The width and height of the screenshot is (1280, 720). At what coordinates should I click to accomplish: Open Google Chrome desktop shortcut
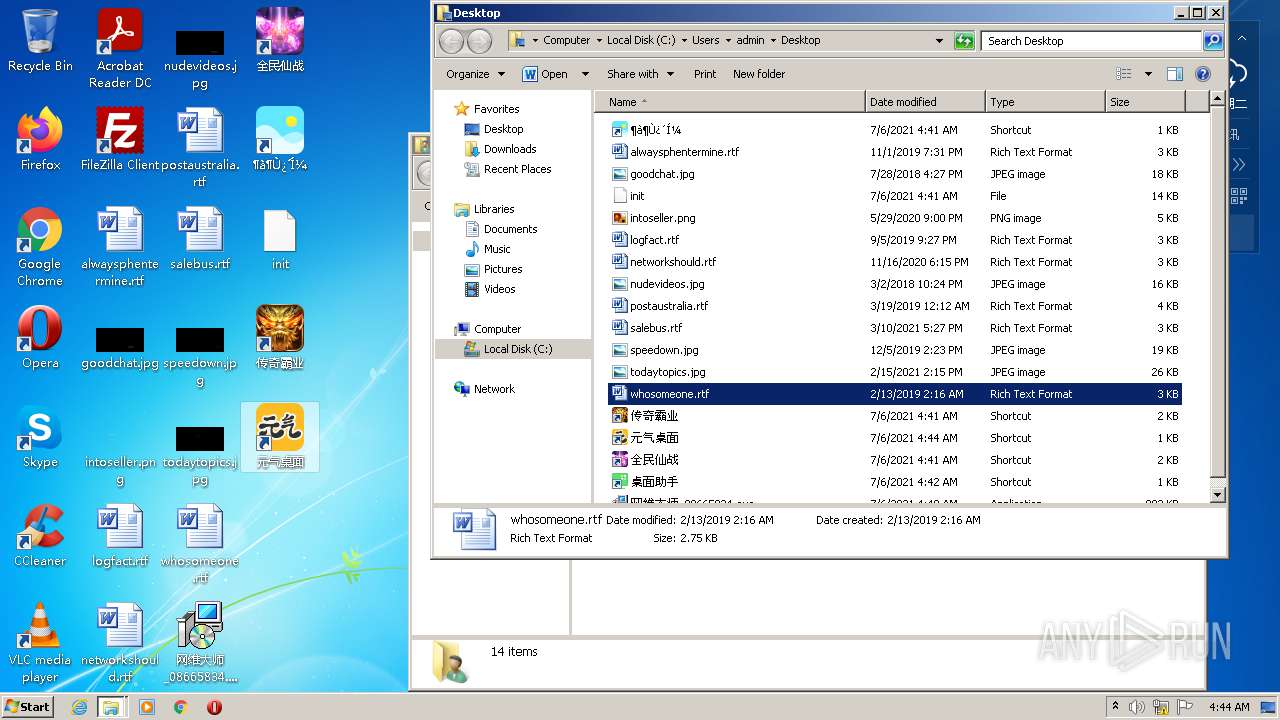[40, 246]
